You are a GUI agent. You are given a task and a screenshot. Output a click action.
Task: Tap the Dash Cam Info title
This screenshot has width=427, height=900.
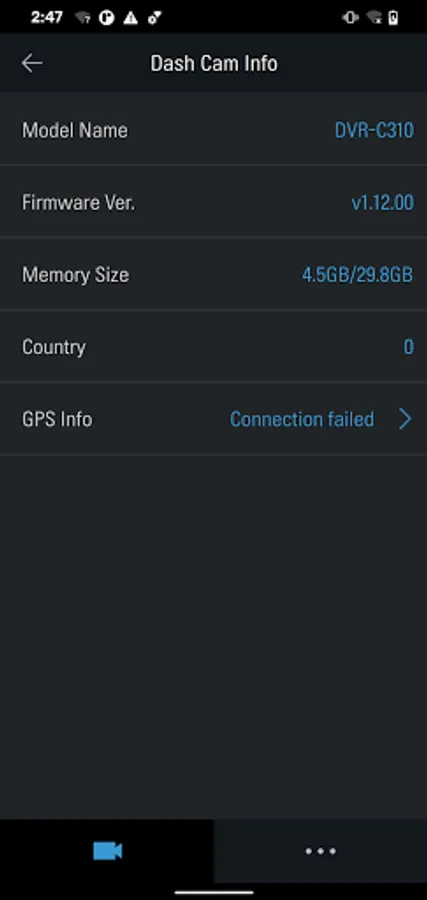(x=214, y=63)
